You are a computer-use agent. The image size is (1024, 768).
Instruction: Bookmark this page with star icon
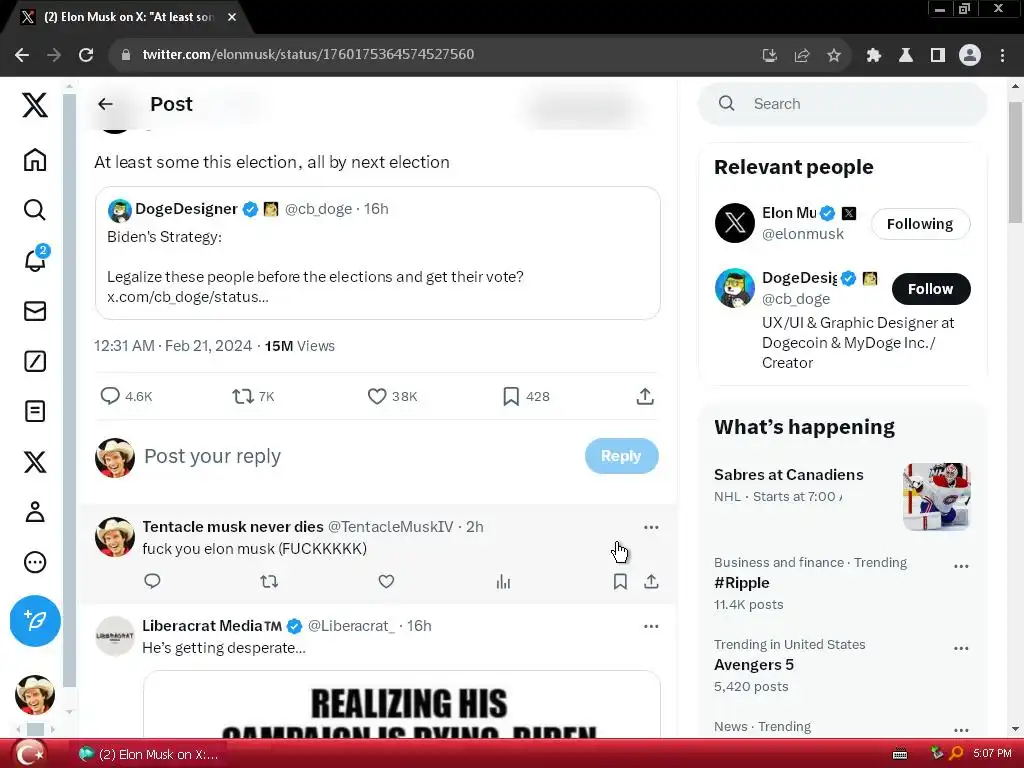[834, 56]
